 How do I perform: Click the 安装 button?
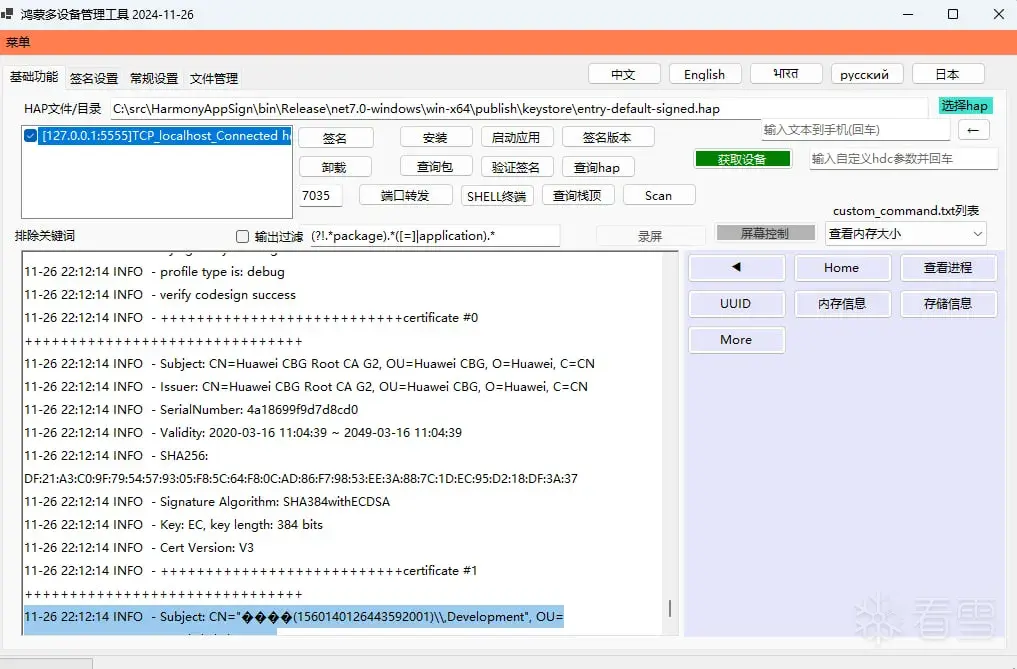(436, 138)
